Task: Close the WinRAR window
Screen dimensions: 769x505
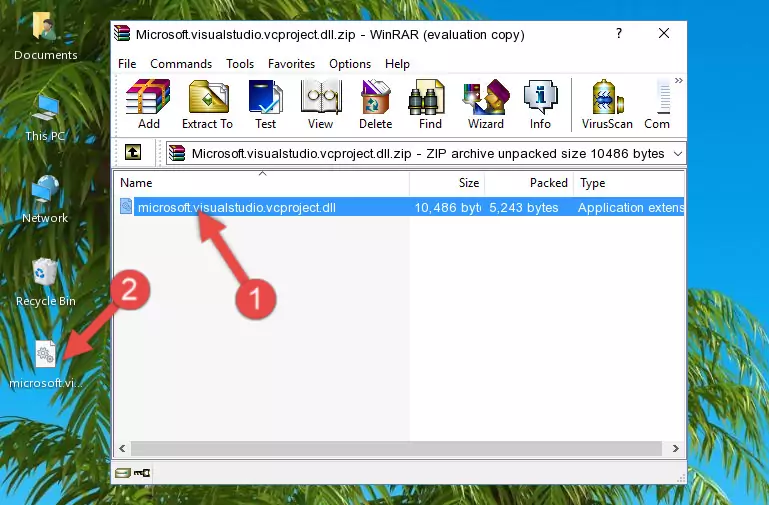Action: (664, 33)
